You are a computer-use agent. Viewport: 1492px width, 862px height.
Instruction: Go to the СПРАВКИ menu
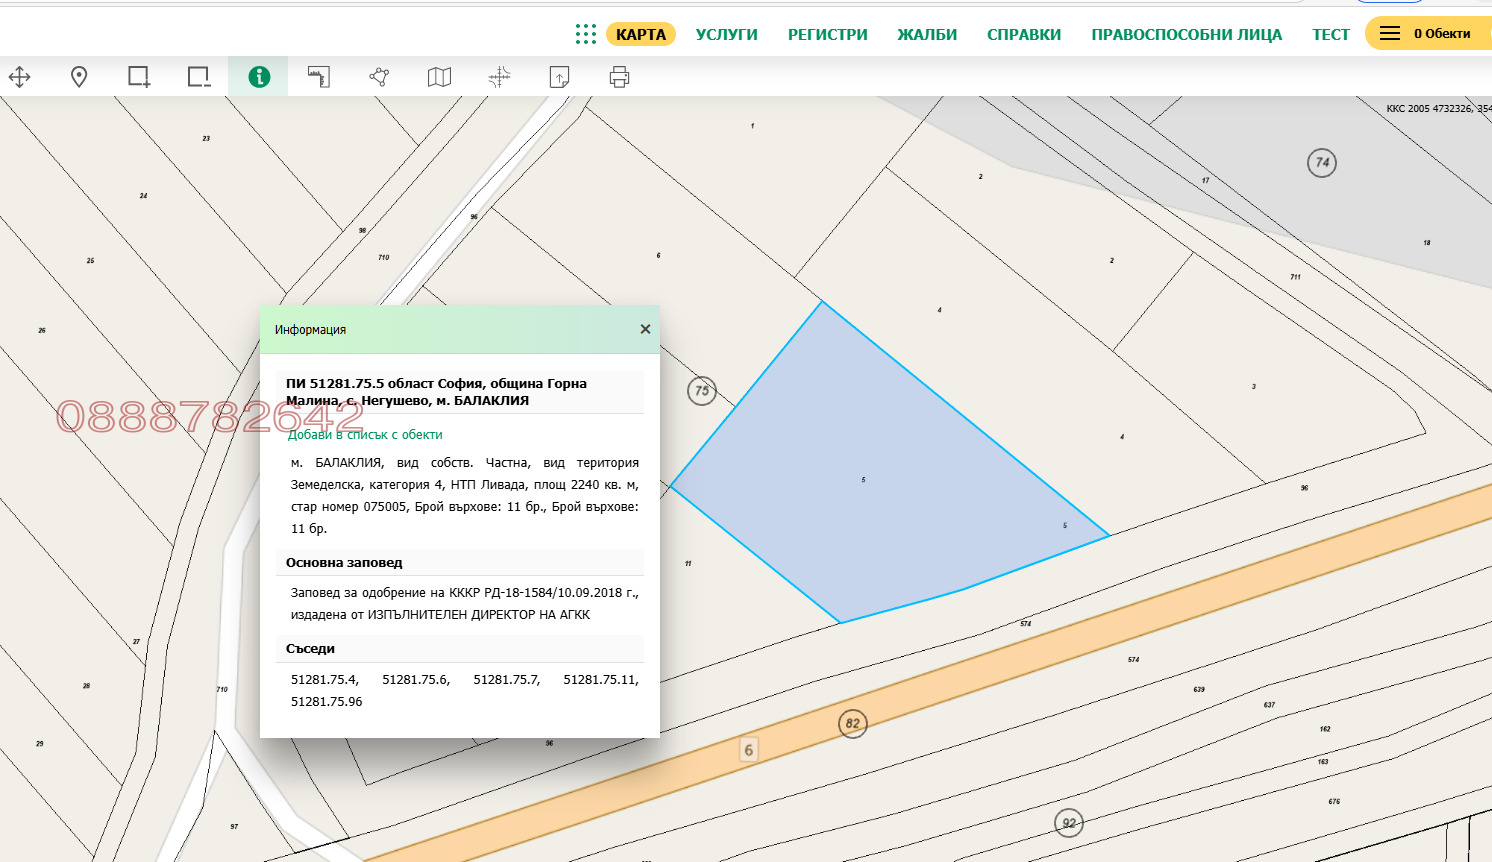tap(1024, 34)
